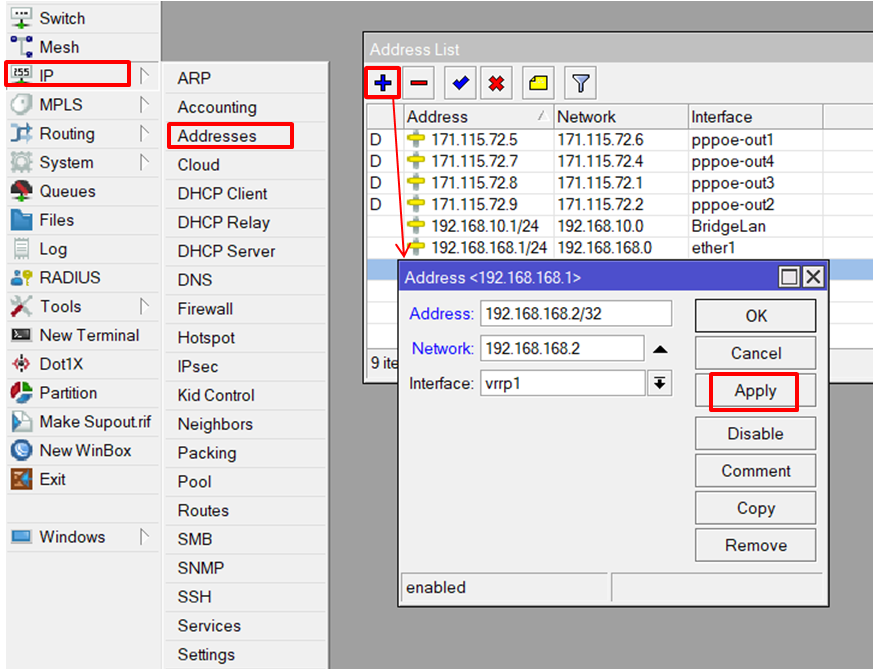The height and width of the screenshot is (669, 873).
Task: Click the Copy button
Action: coord(755,508)
